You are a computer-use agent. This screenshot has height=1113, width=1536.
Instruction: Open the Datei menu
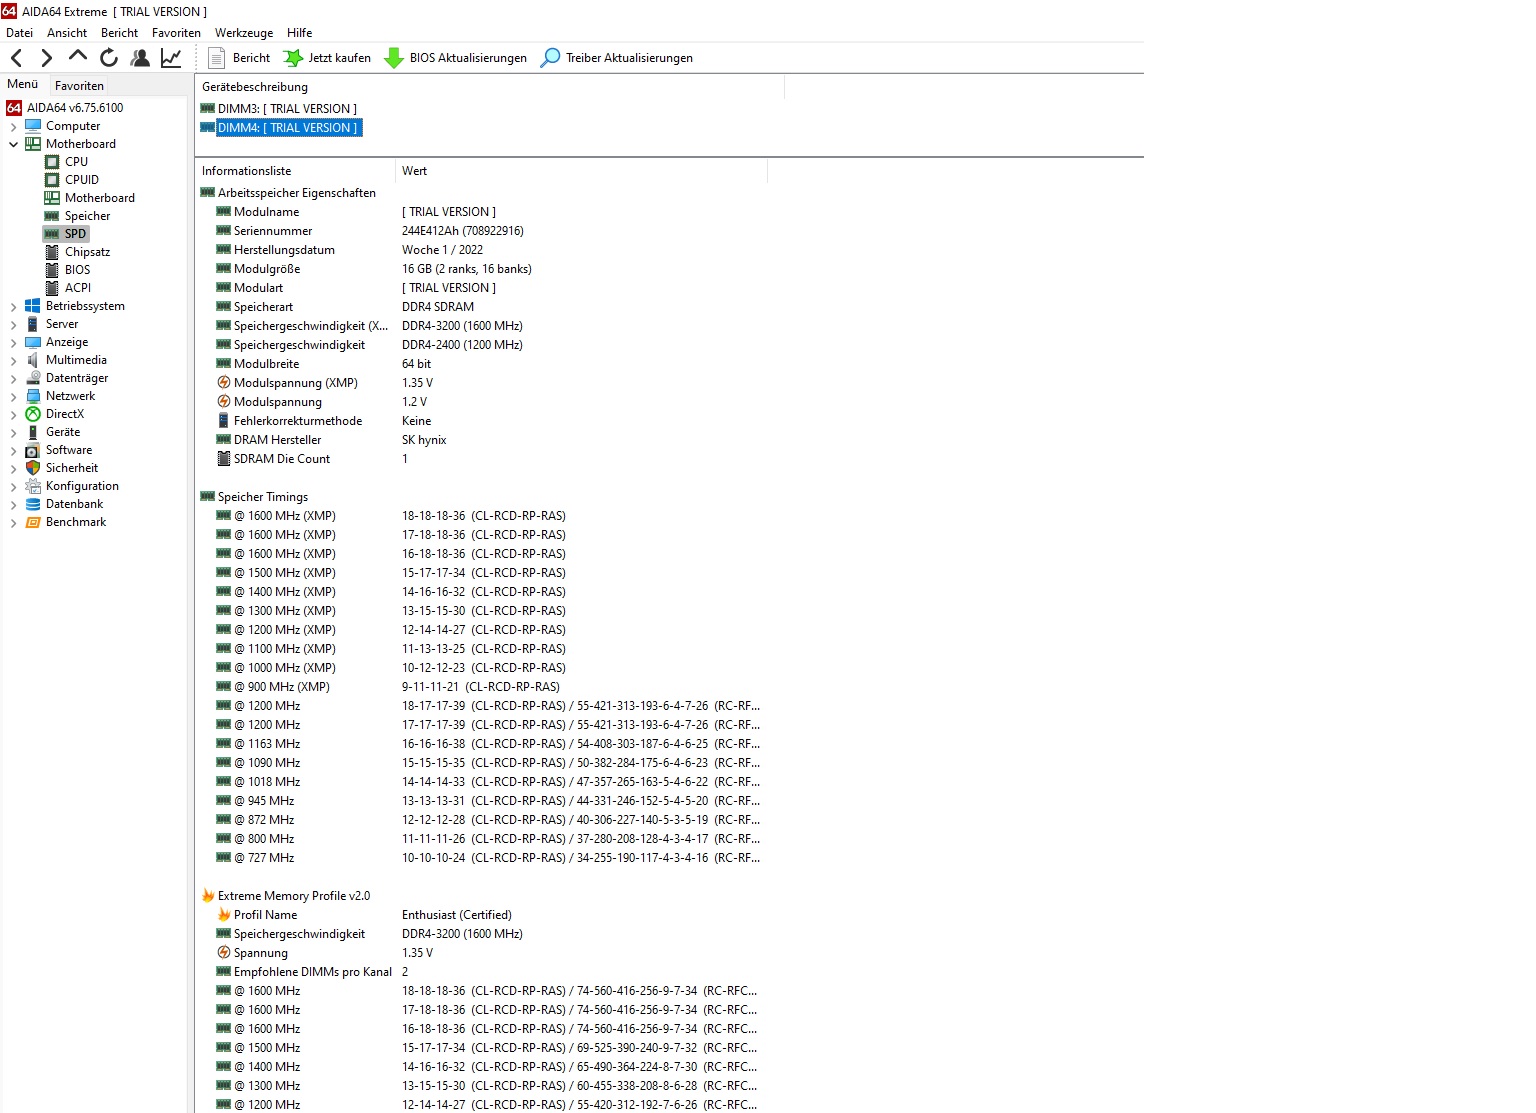tap(19, 33)
